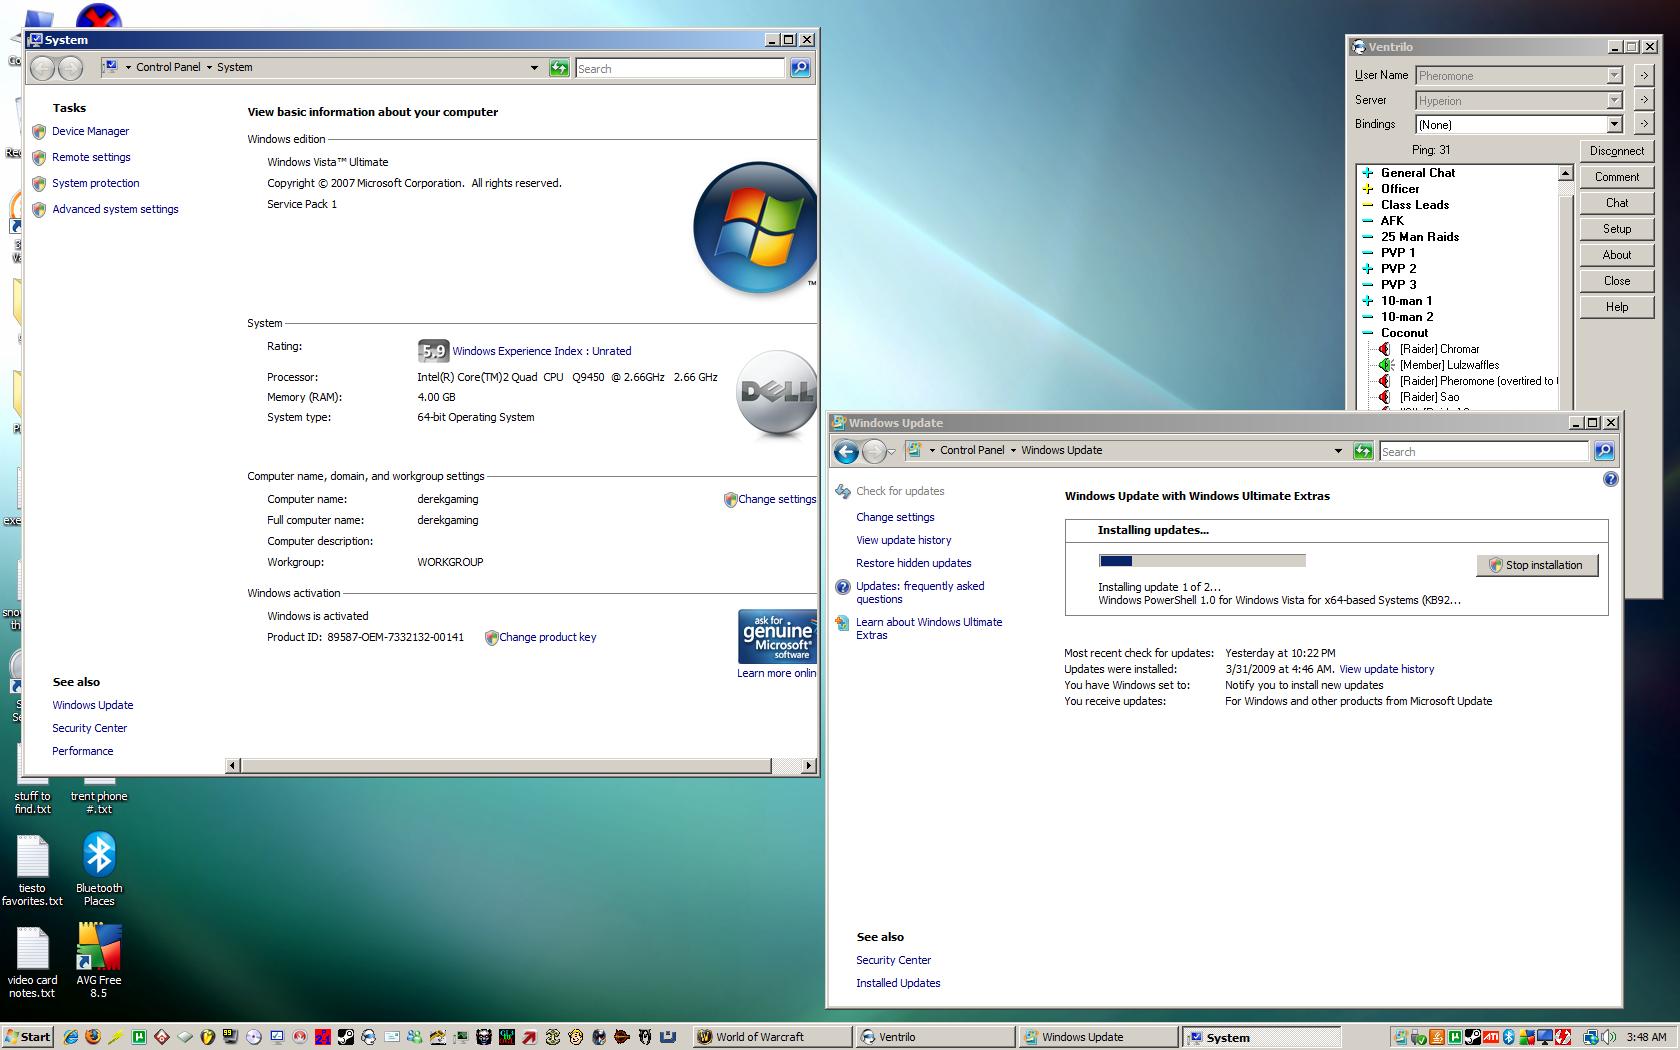Screen dimensions: 1680x1050
Task: Click View update history link in sidebar
Action: 903,540
